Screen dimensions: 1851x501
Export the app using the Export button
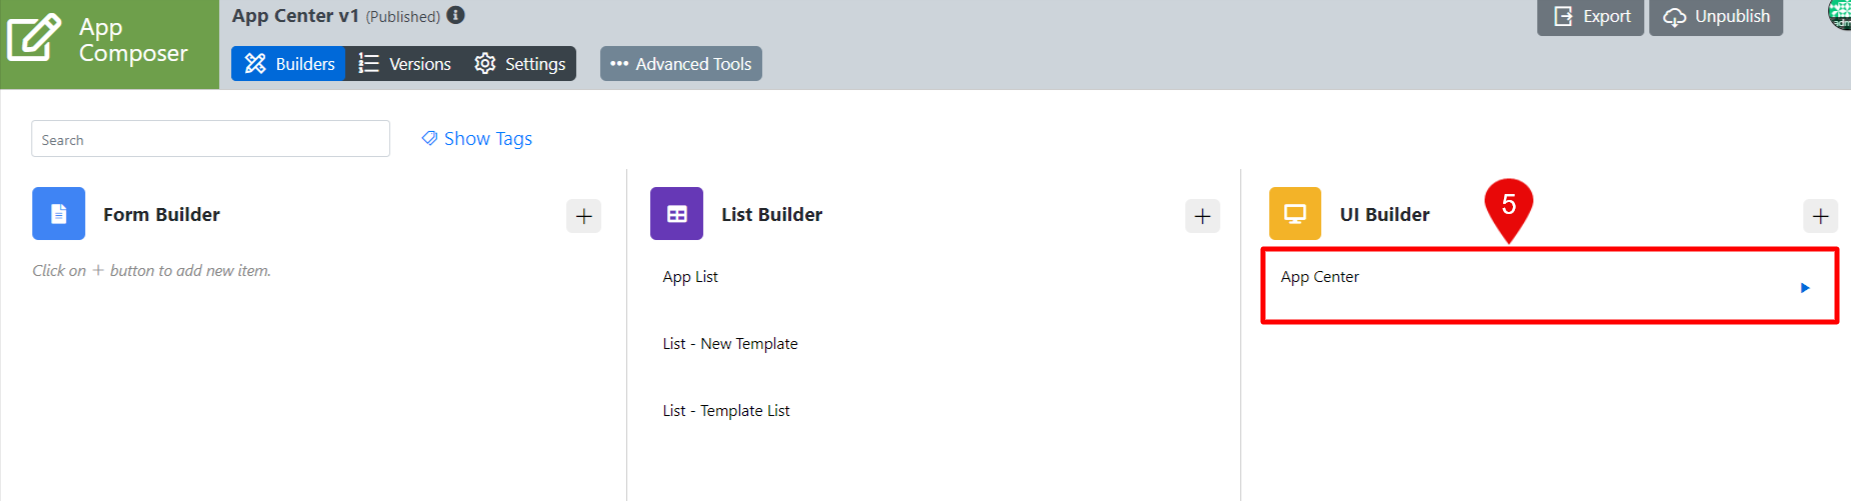pos(1590,17)
